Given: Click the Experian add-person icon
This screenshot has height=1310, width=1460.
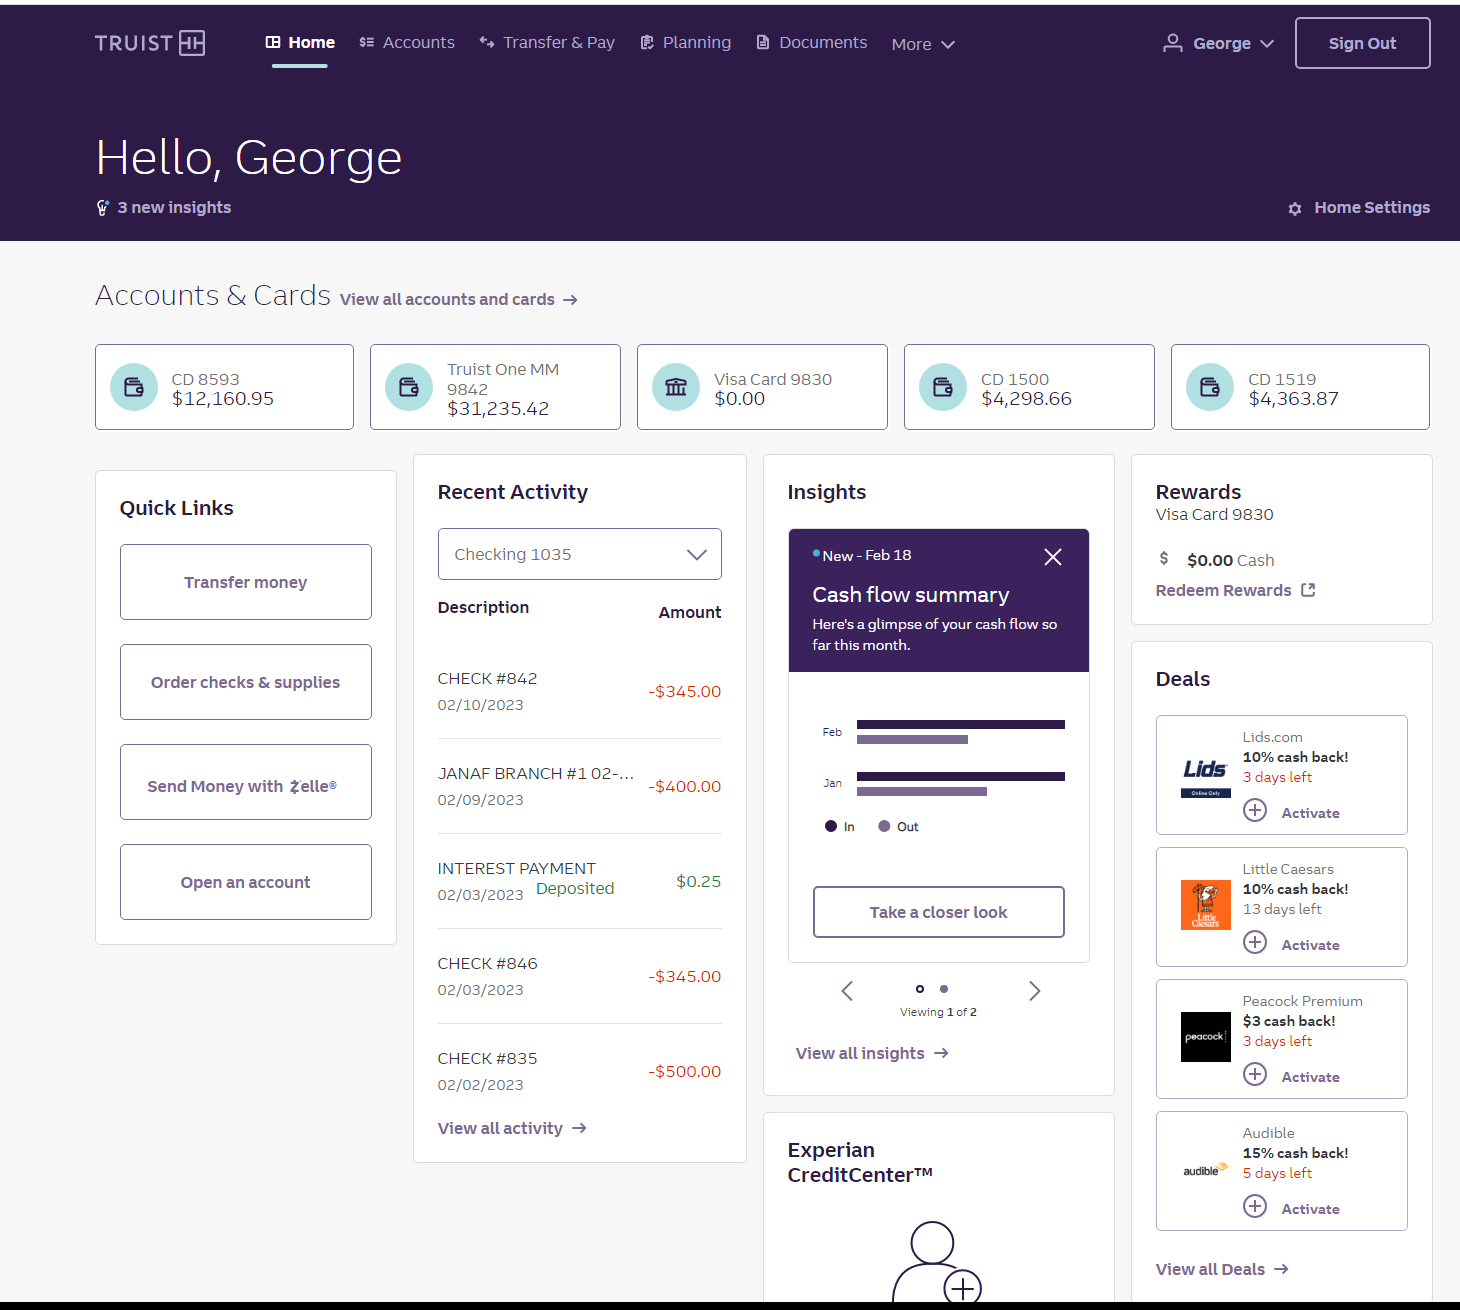Looking at the screenshot, I should [x=937, y=1261].
